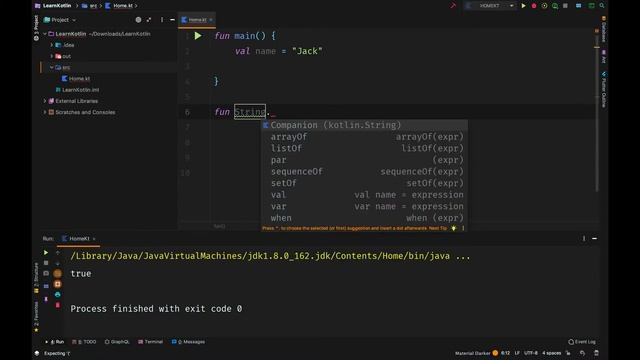Click the Profiler run icon in the toolbar
Screen dimensions: 640x360
coord(555,6)
